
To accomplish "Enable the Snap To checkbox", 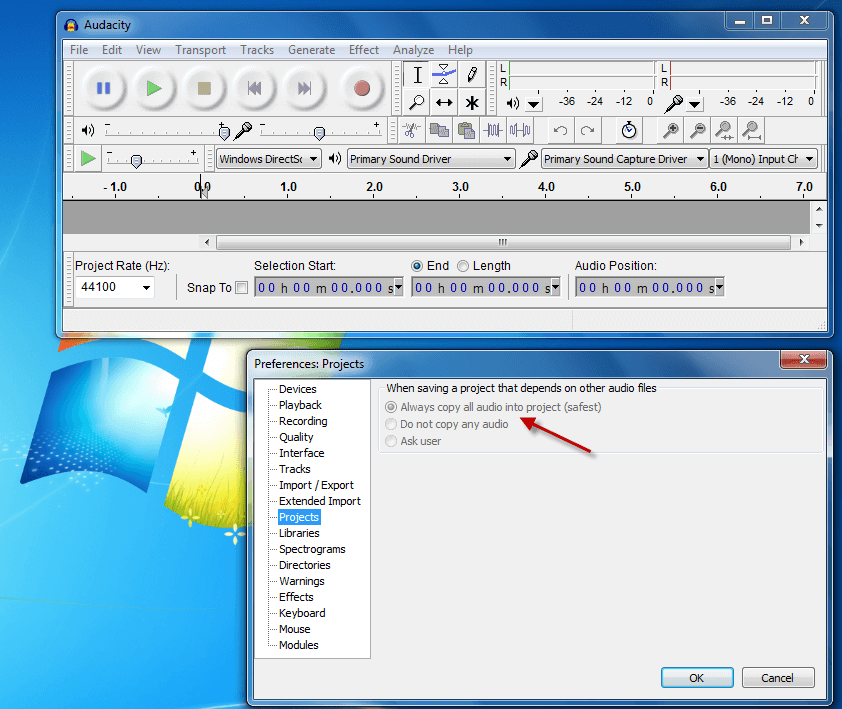I will [242, 288].
